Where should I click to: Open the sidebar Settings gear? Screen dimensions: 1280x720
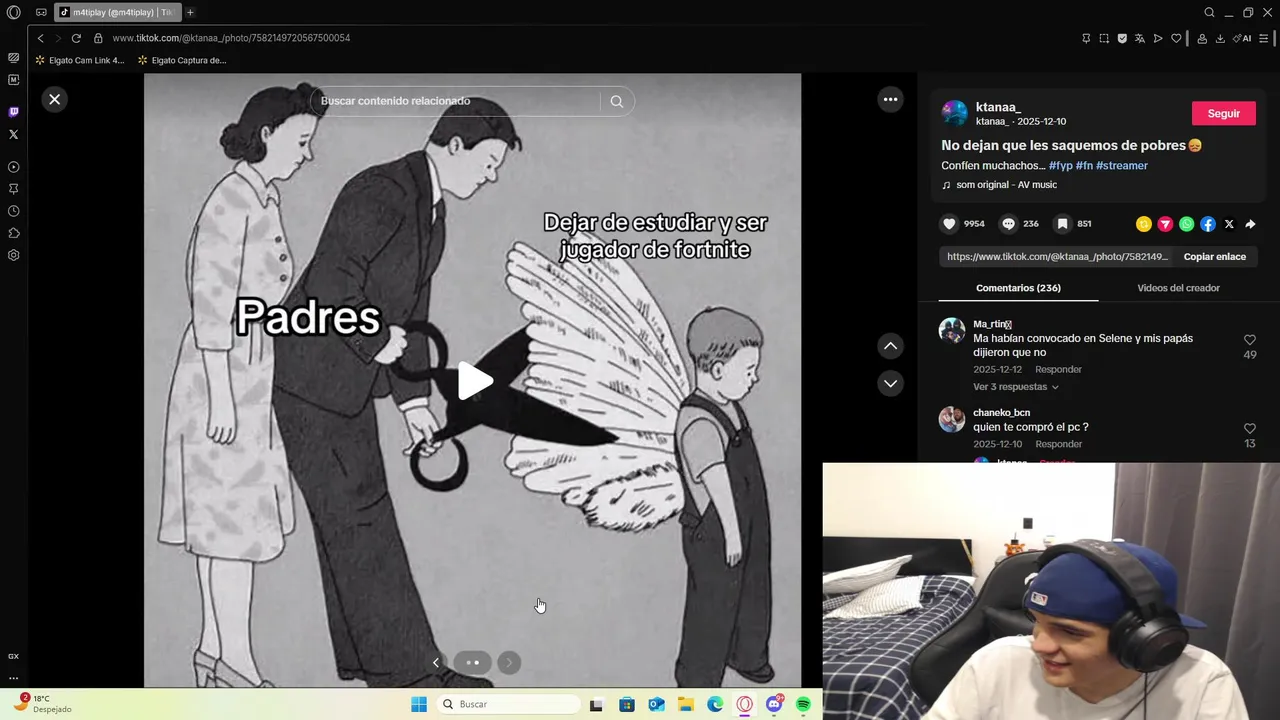tap(14, 255)
